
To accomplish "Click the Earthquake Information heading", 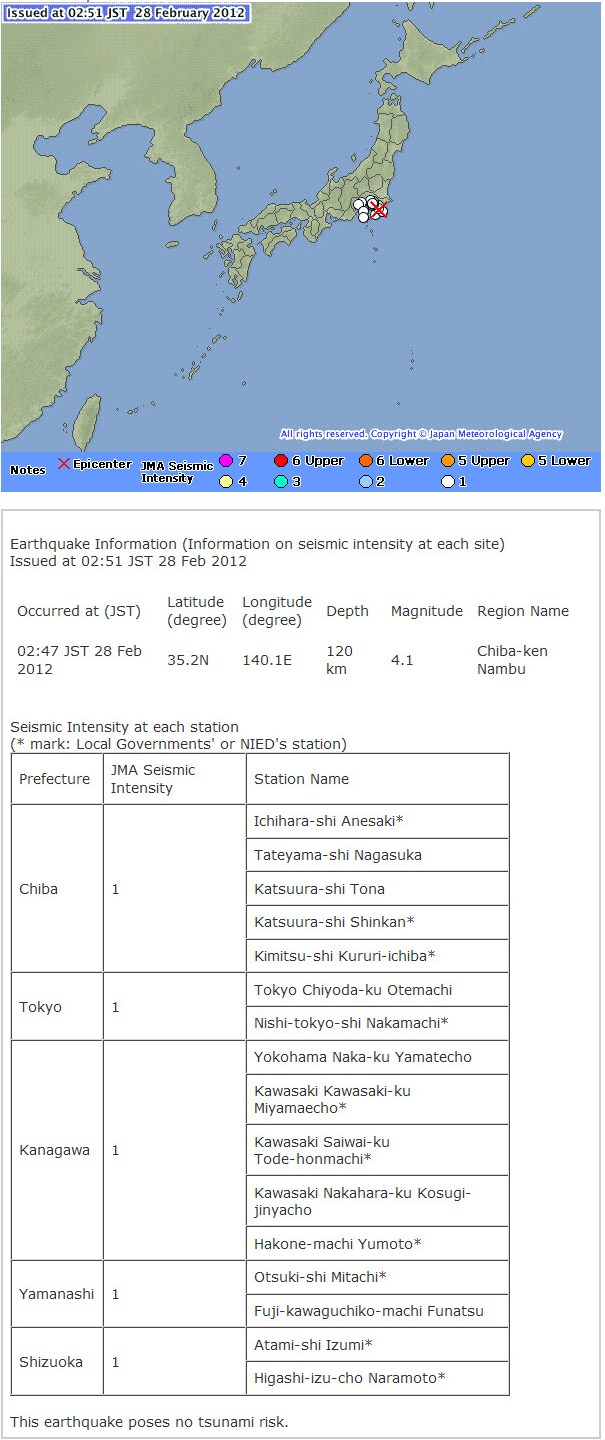I will pyautogui.click(x=257, y=544).
